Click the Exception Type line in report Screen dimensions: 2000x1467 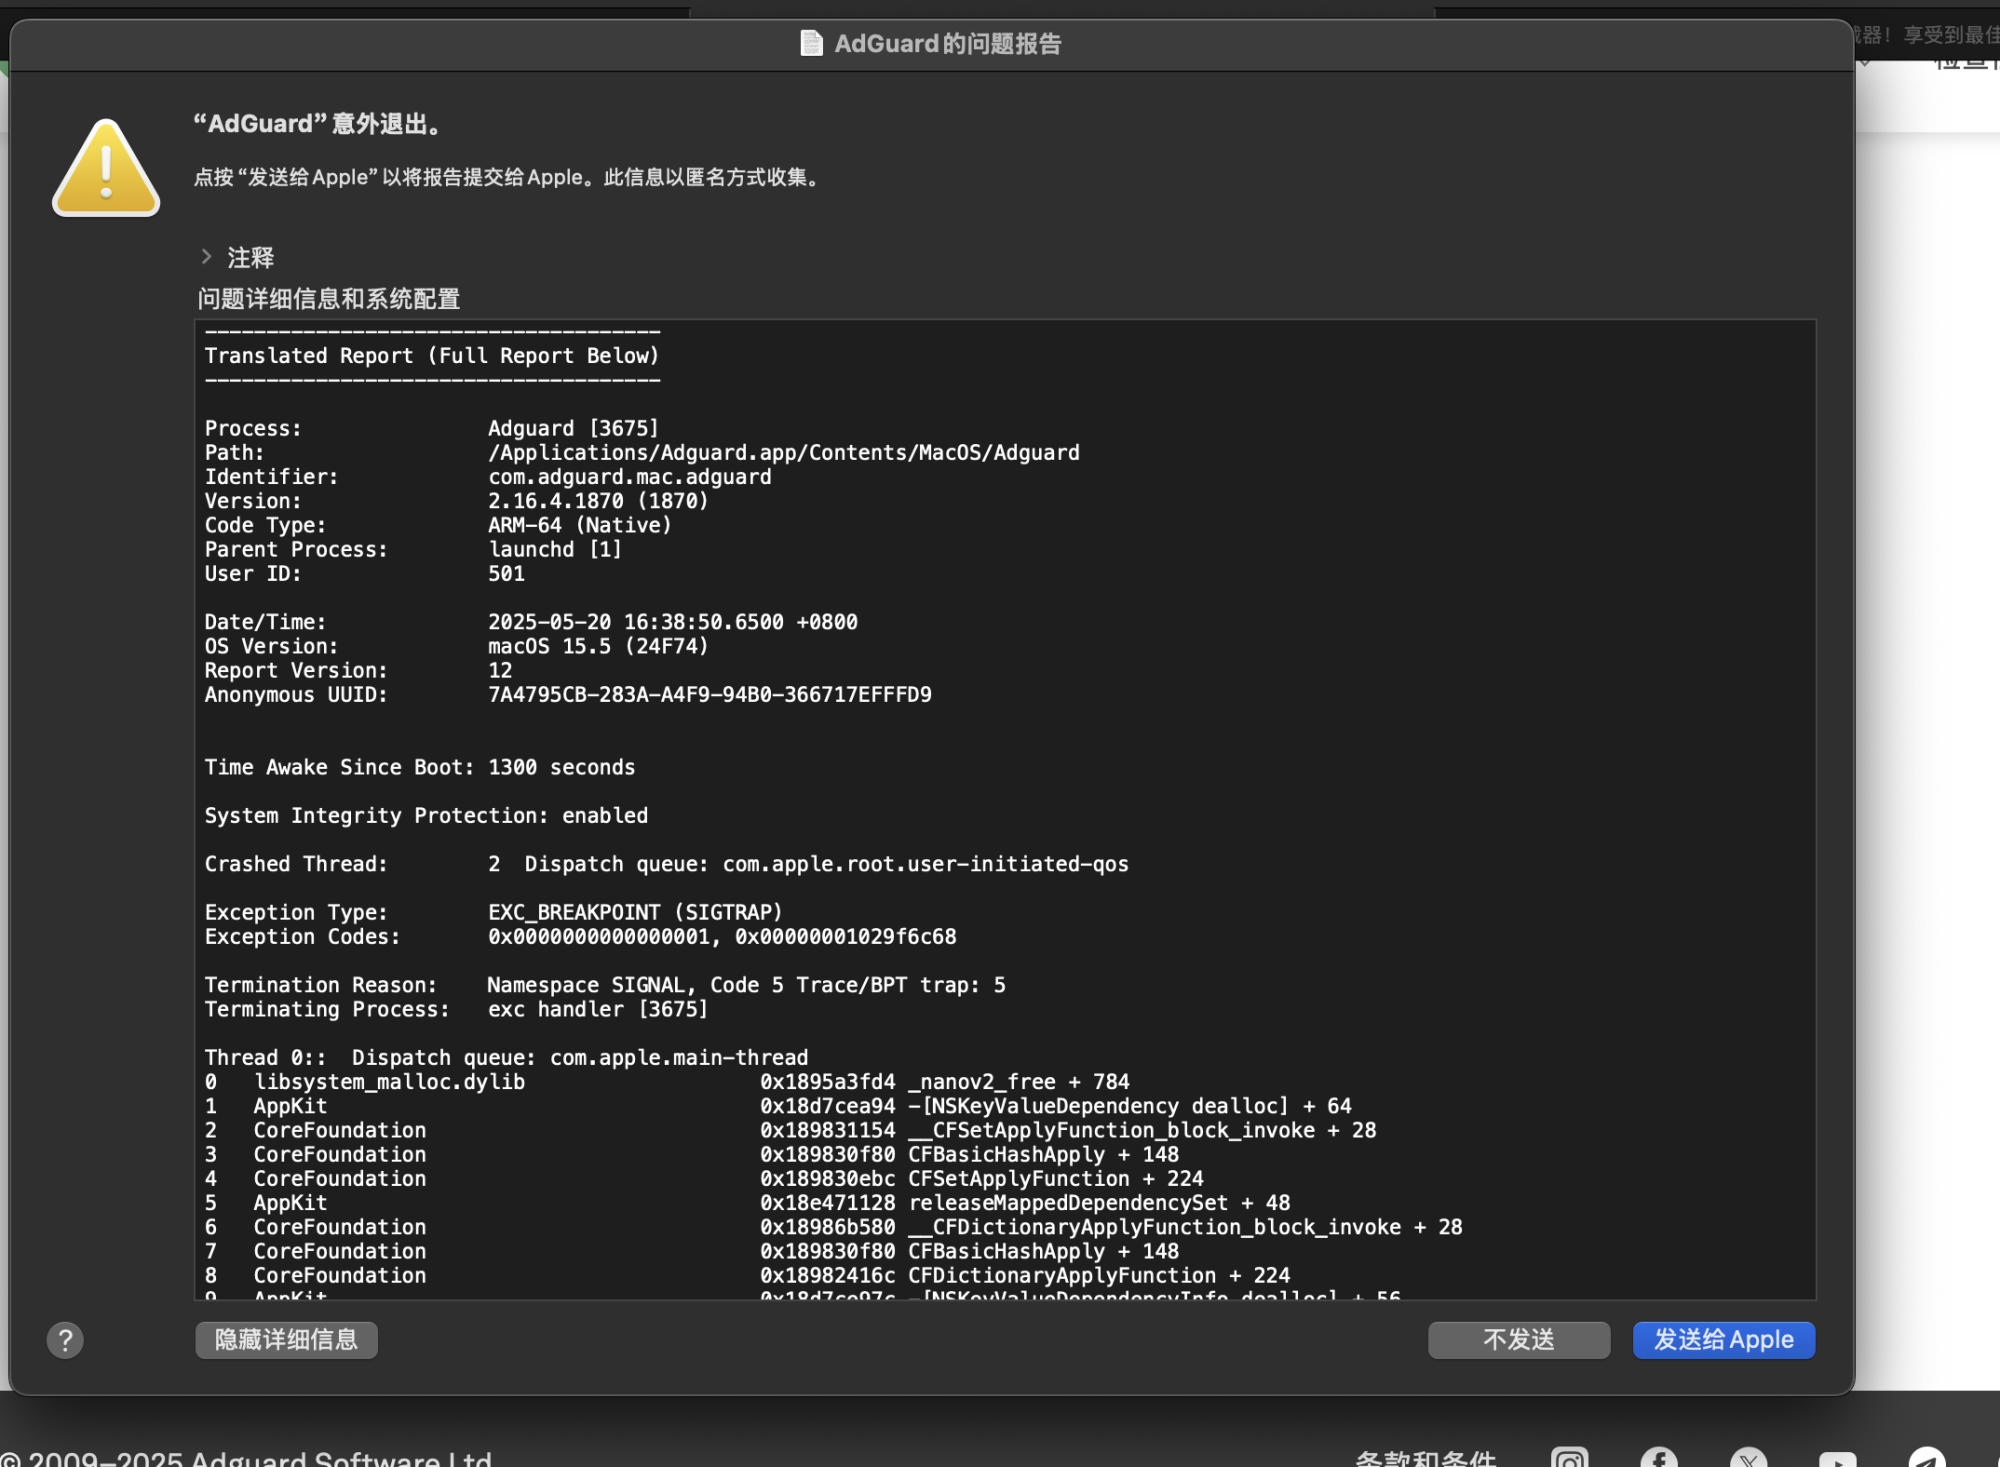(x=494, y=912)
